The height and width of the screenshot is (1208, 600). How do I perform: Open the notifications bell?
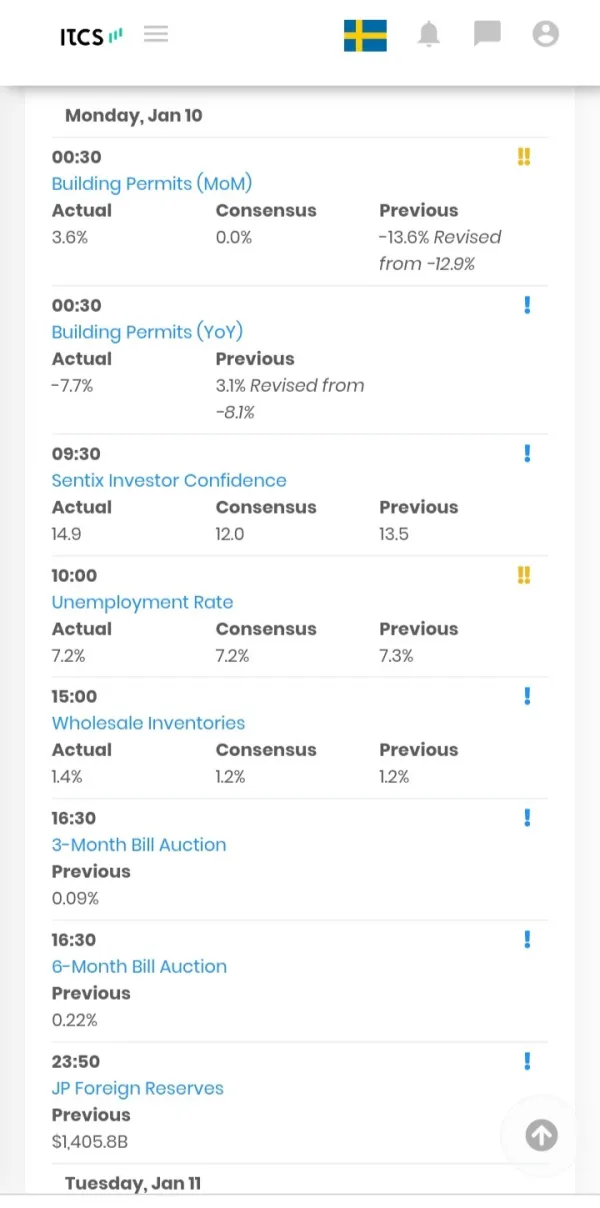(x=429, y=35)
